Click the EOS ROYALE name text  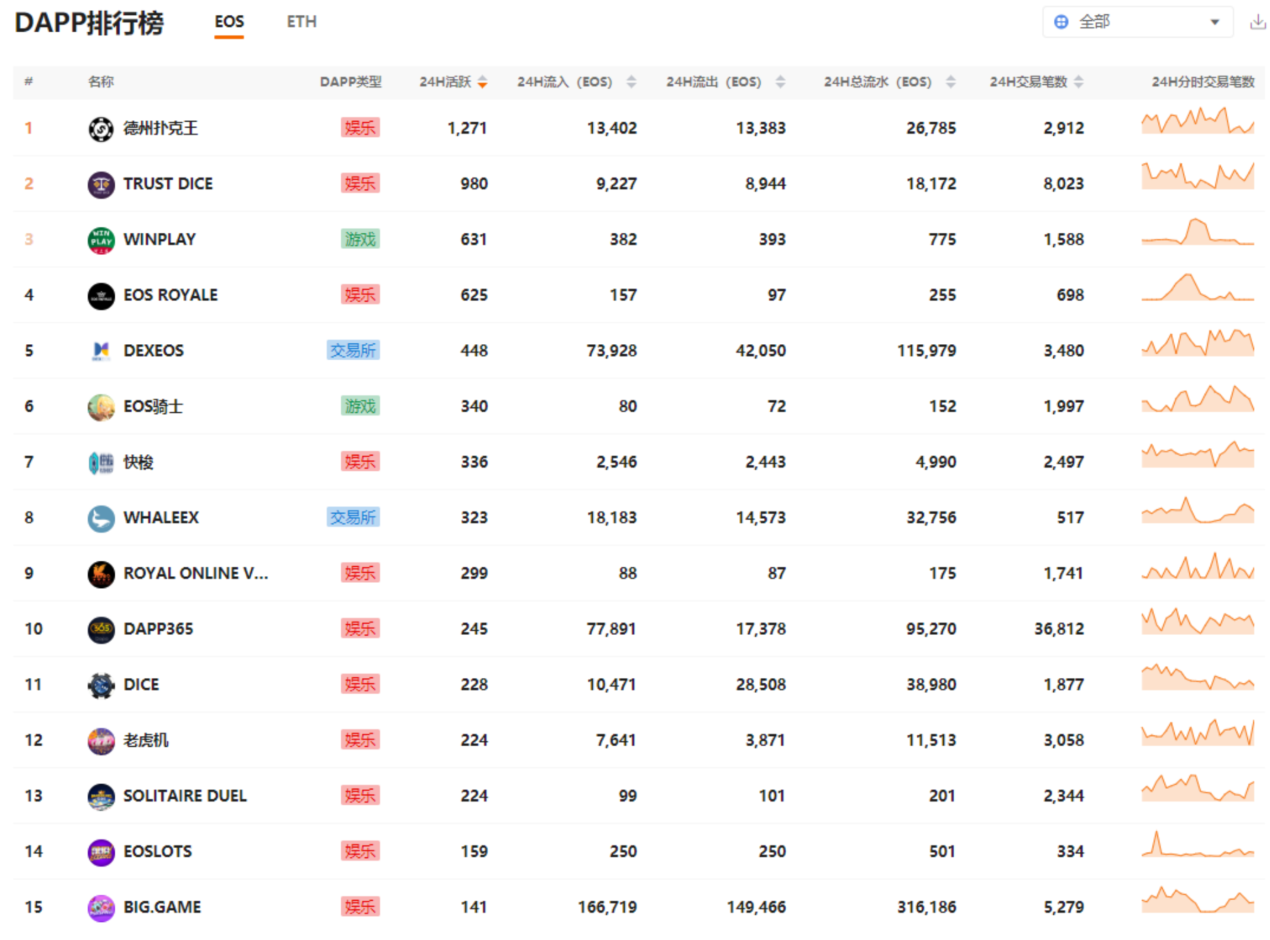pos(170,295)
